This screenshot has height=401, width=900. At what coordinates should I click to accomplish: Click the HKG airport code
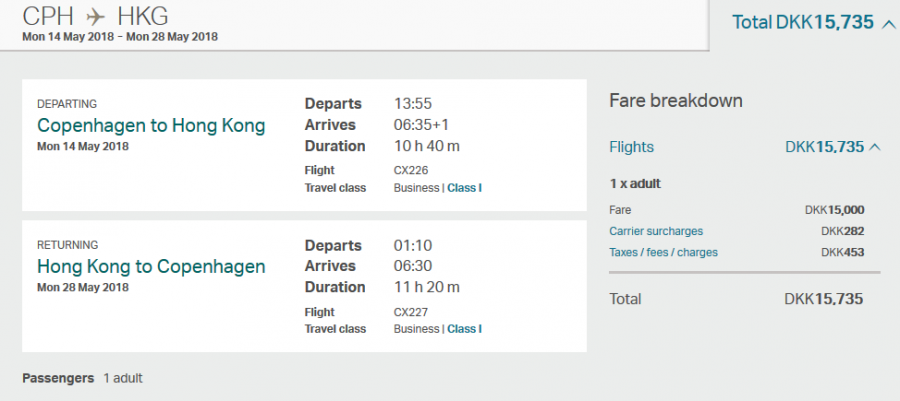point(142,16)
